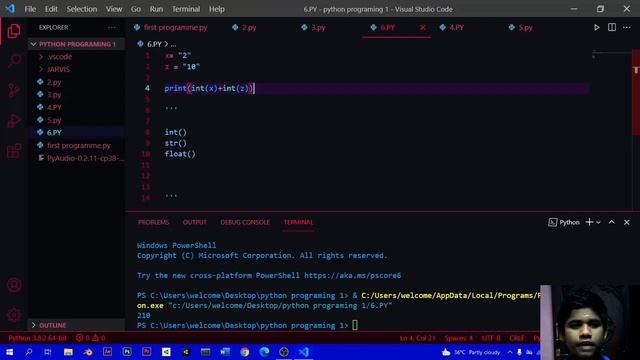
Task: Switch to the DEBUG CONSOLE tab
Action: tap(245, 222)
